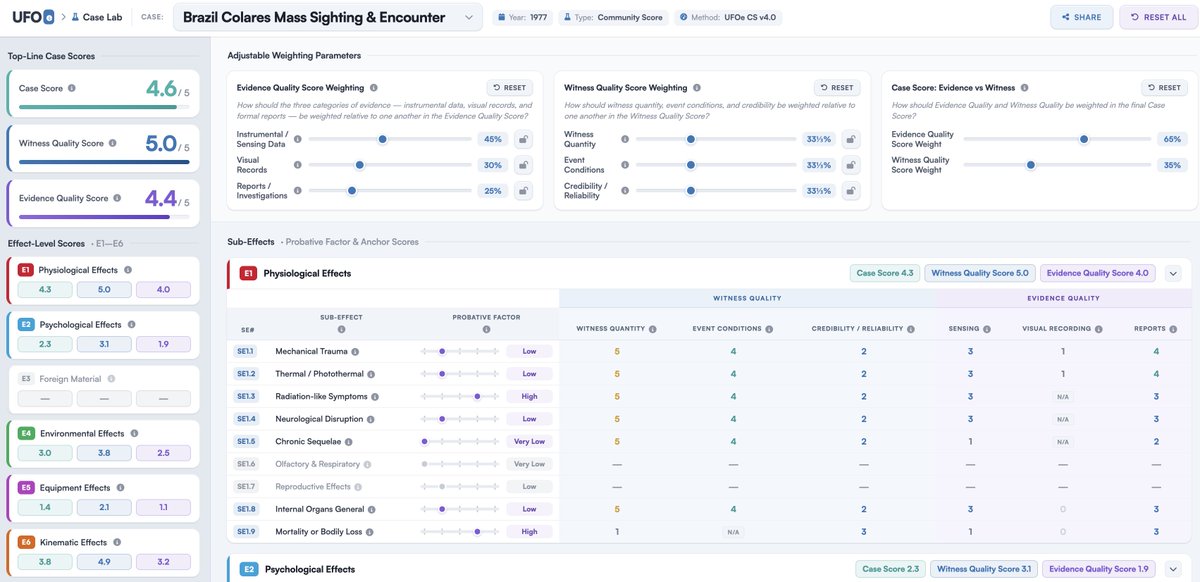1200x582 pixels.
Task: Click info icon beside Credibility / Reliability weight slider
Action: tap(625, 191)
